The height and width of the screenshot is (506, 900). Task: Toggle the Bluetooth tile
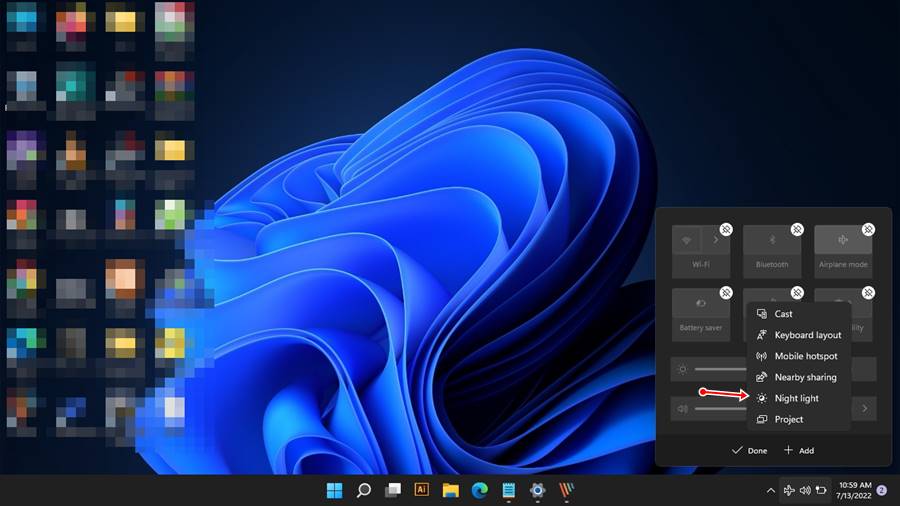[x=772, y=240]
